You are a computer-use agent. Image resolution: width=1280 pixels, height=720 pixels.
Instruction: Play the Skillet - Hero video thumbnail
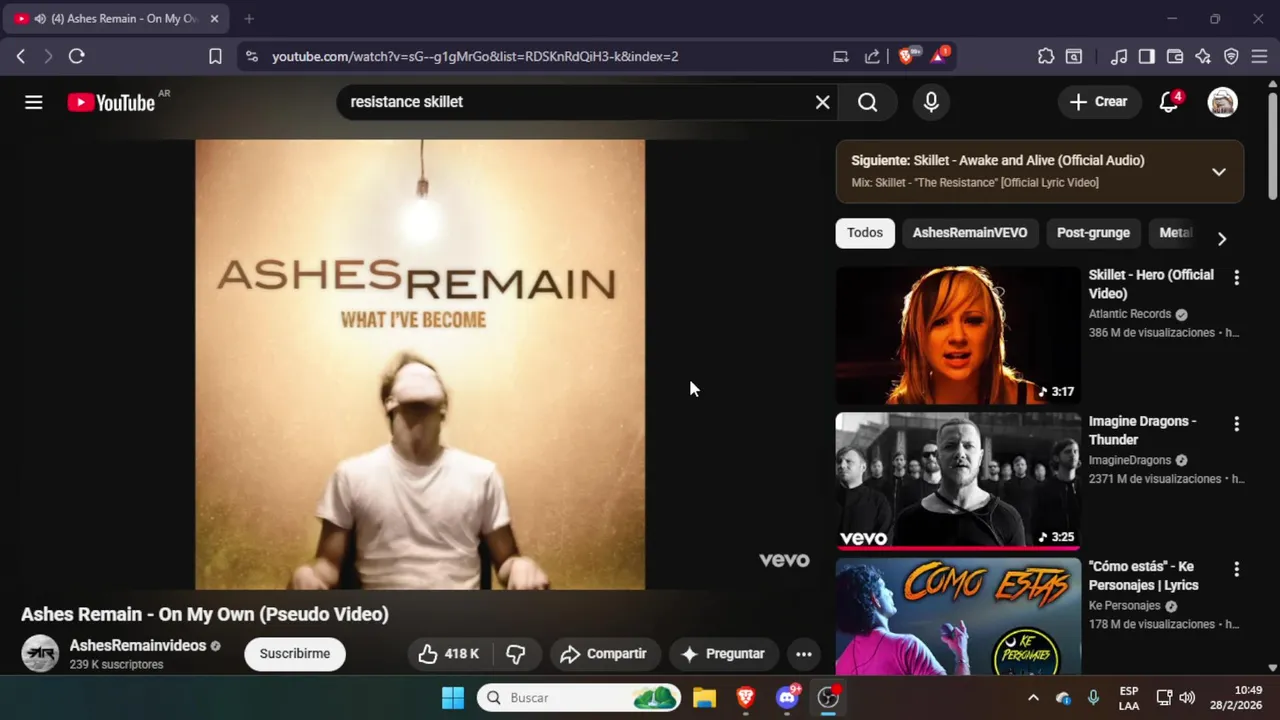pyautogui.click(x=958, y=335)
